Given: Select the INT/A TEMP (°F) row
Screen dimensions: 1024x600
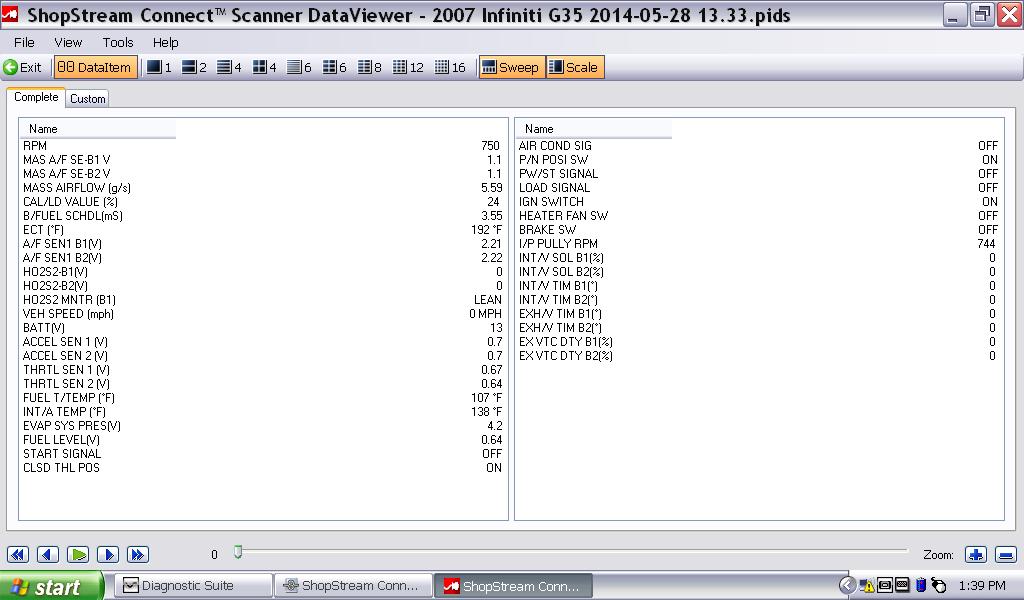Looking at the screenshot, I should click(x=263, y=412).
